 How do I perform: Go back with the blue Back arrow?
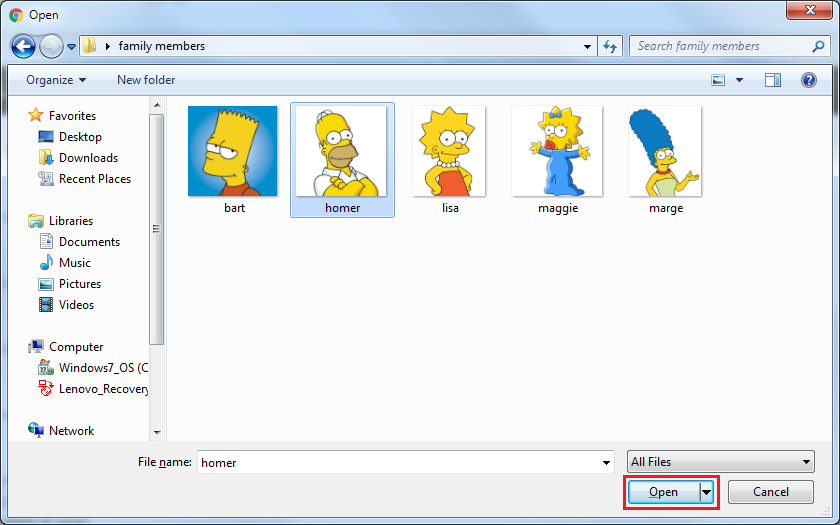coord(23,47)
